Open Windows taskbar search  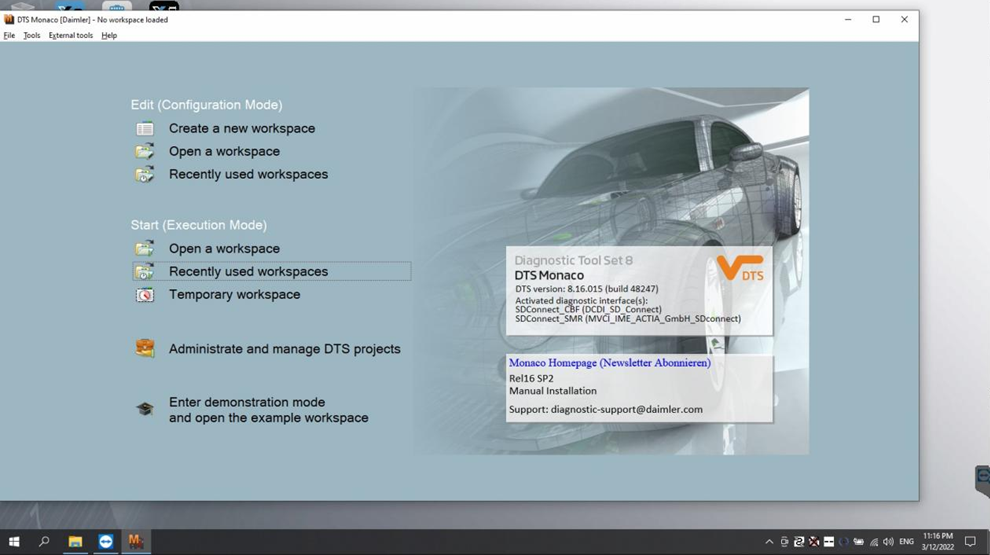pyautogui.click(x=44, y=542)
